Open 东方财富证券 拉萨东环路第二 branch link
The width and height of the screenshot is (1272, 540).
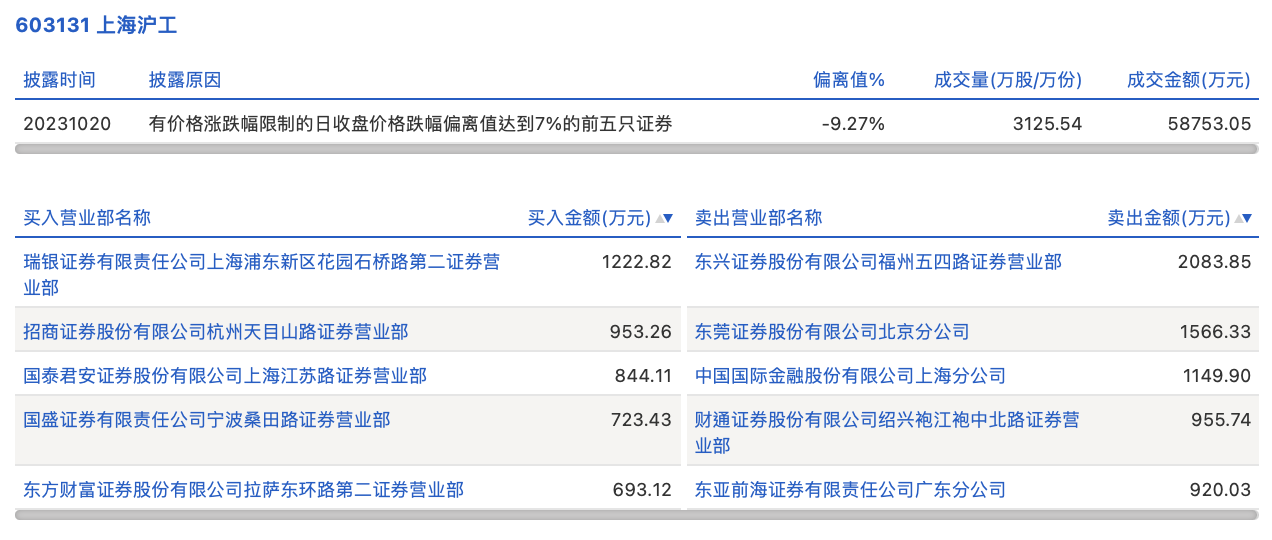point(243,490)
